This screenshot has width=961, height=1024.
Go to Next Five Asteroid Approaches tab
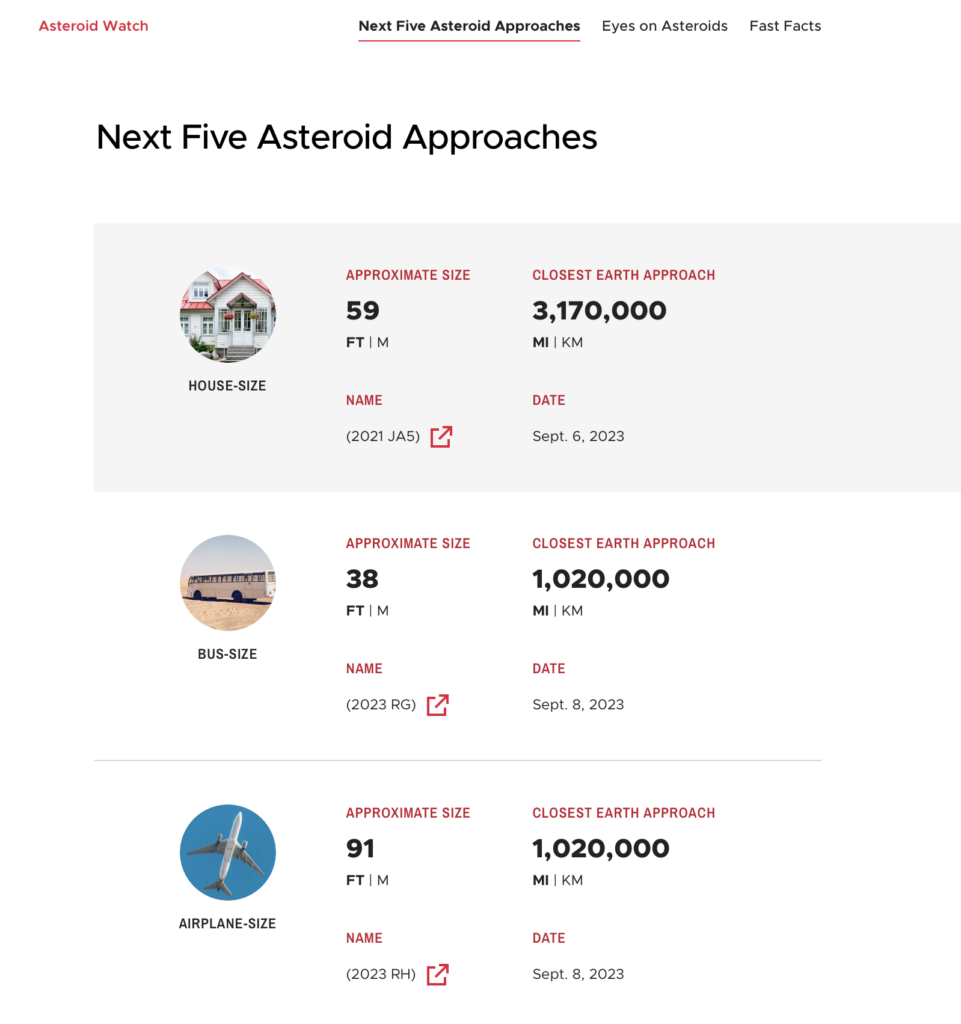(x=469, y=26)
